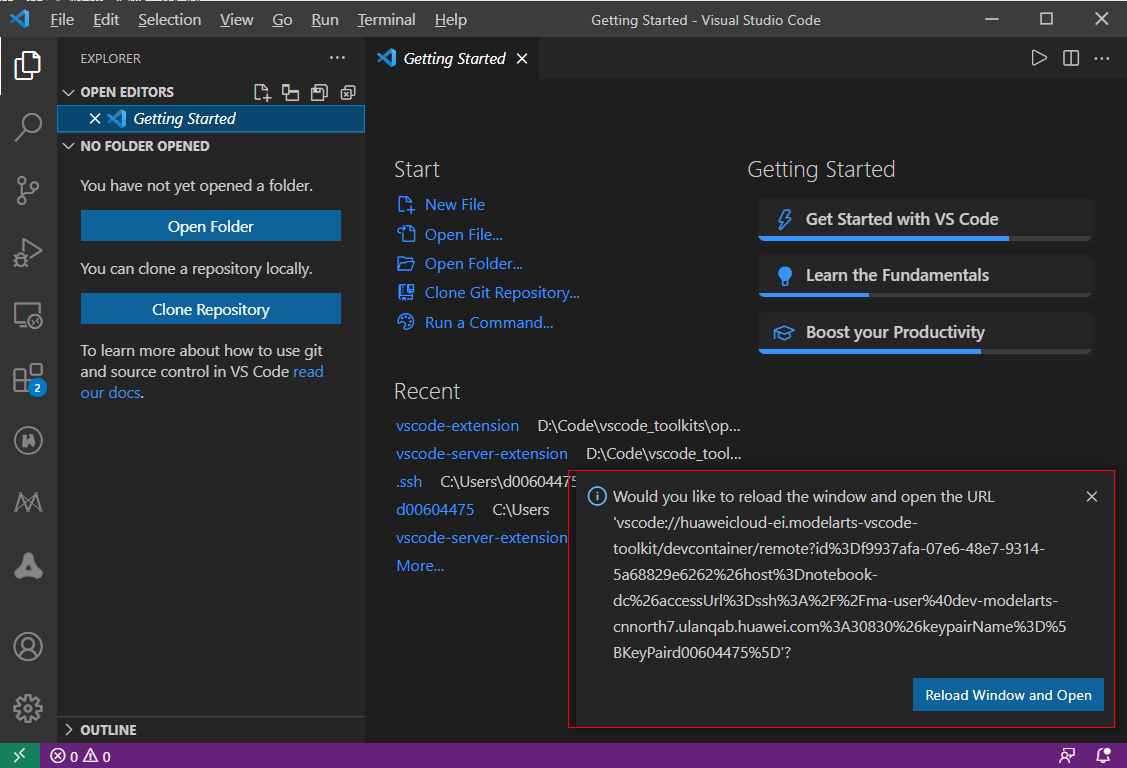Open the Run menu
This screenshot has width=1127, height=768.
325,20
